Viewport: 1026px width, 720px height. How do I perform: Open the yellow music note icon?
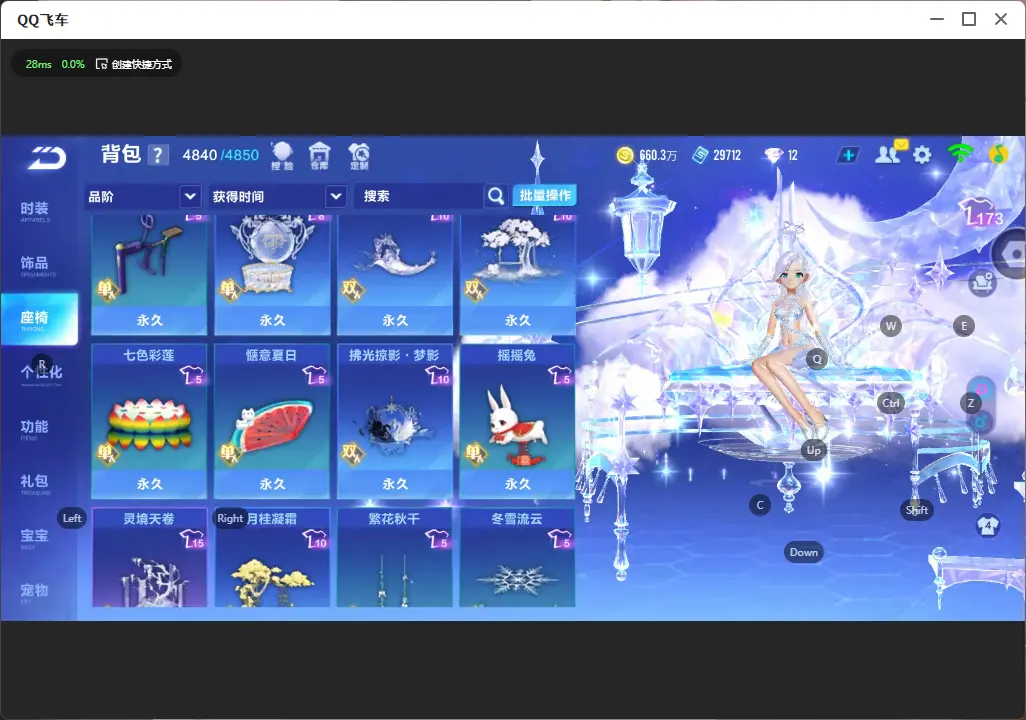point(998,154)
